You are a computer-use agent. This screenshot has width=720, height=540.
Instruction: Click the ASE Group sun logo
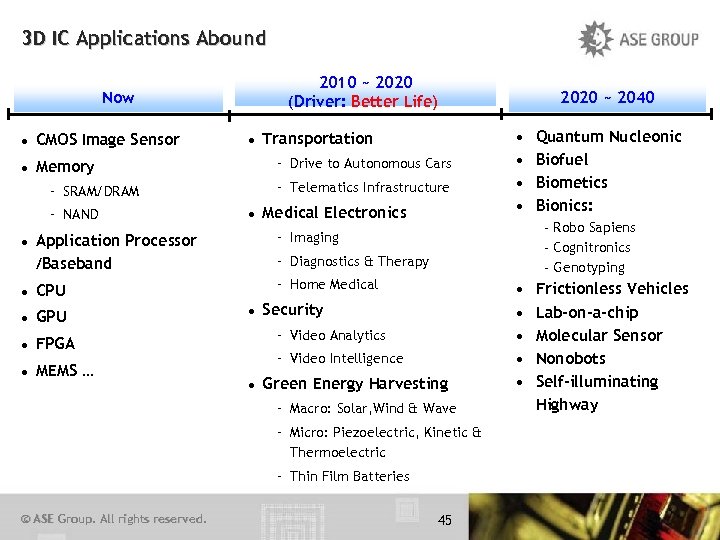pyautogui.click(x=596, y=39)
